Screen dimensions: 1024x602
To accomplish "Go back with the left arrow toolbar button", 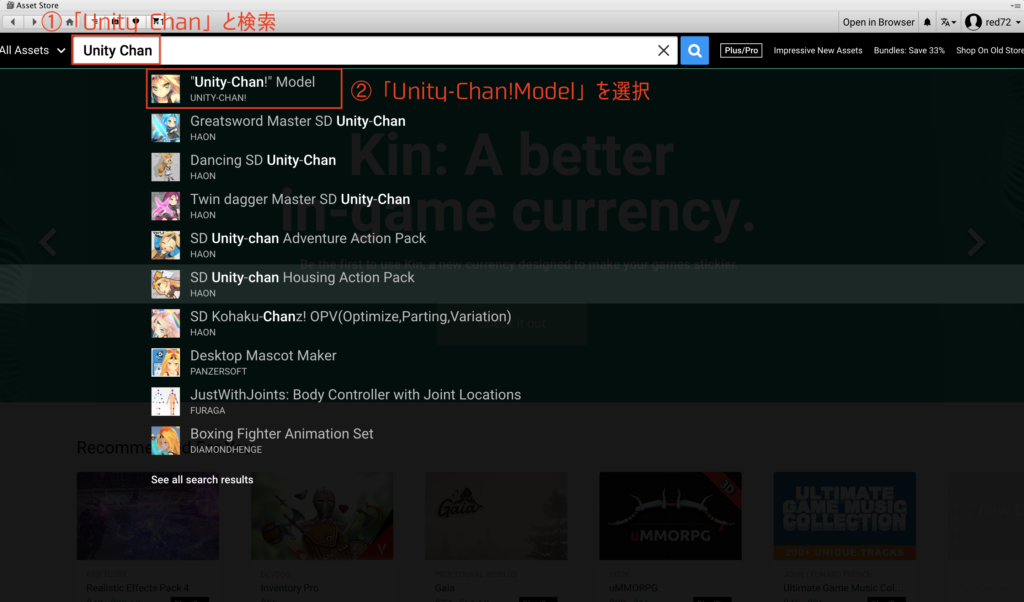I will 12,22.
